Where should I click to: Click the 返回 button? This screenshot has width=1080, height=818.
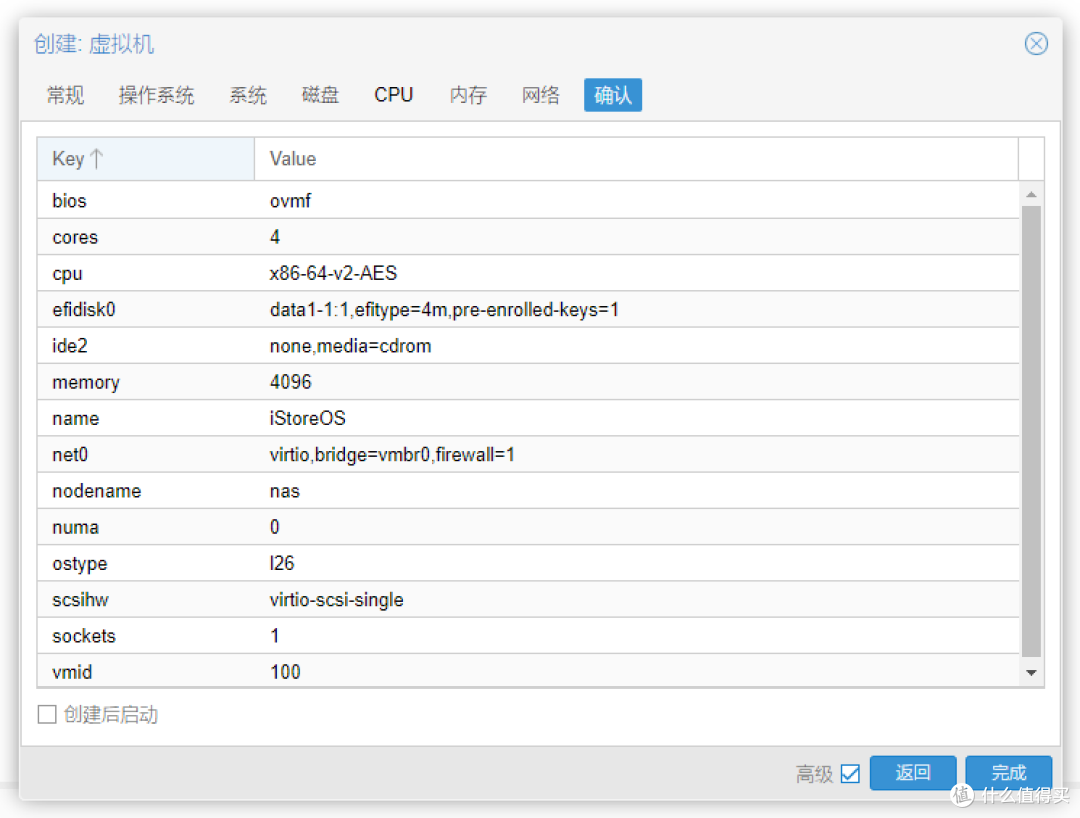(x=912, y=772)
